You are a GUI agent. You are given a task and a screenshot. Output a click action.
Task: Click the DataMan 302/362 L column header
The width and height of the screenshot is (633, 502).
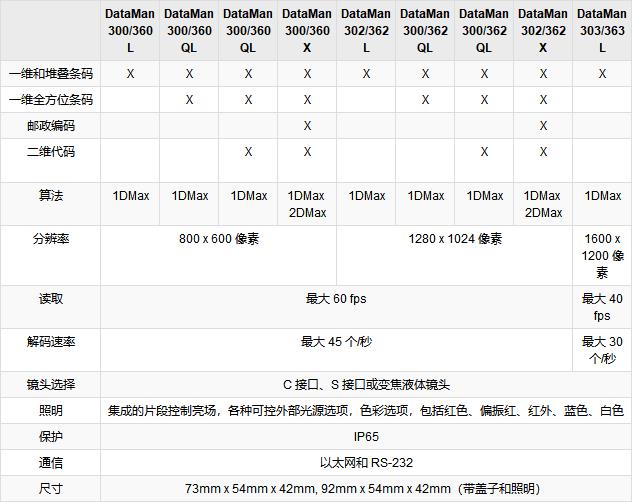(366, 31)
